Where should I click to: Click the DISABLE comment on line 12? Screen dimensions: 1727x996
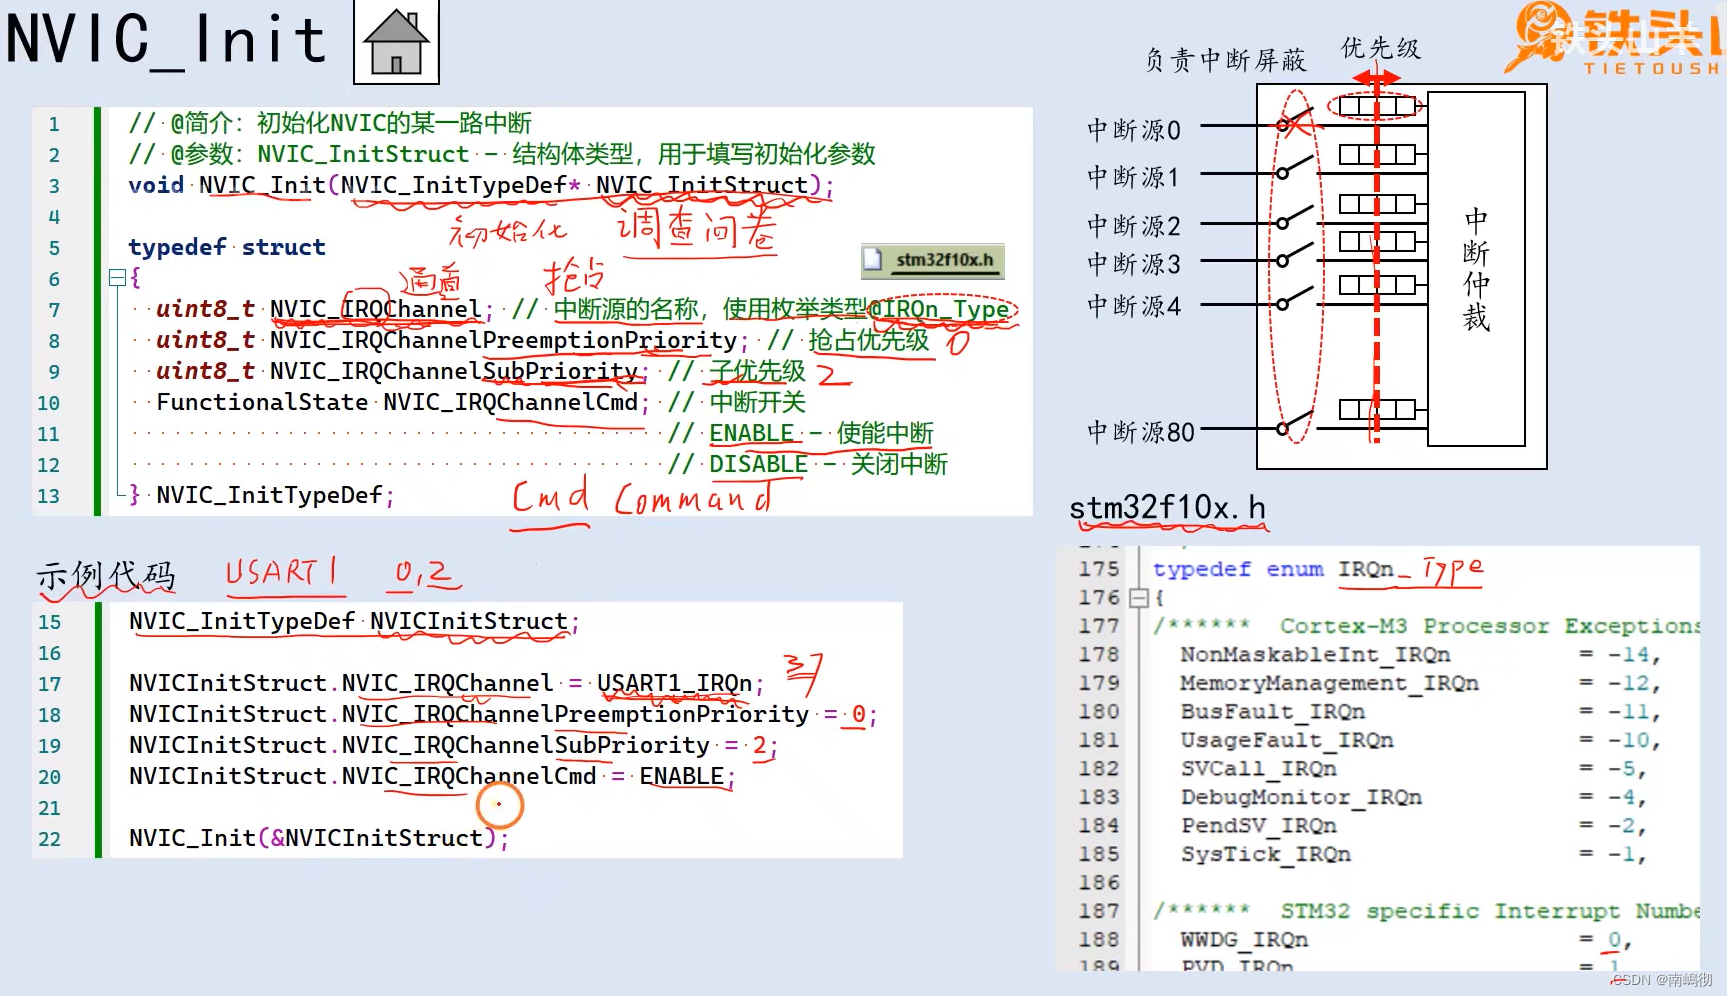click(x=758, y=464)
